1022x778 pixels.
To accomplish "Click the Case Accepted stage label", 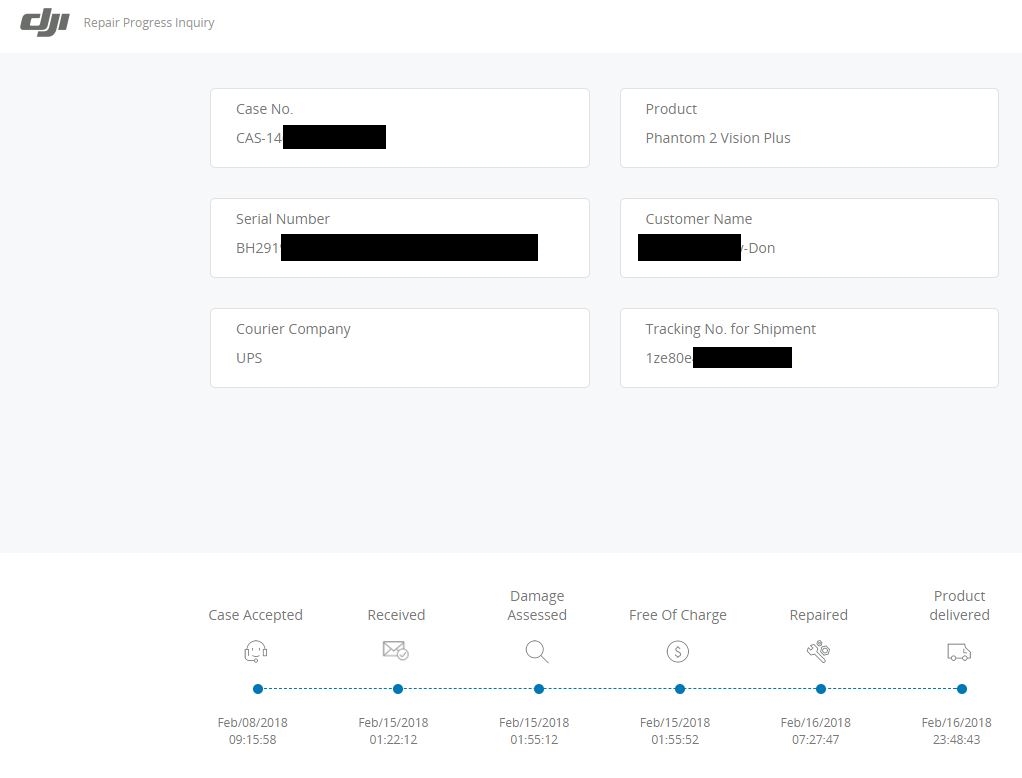I will (256, 615).
